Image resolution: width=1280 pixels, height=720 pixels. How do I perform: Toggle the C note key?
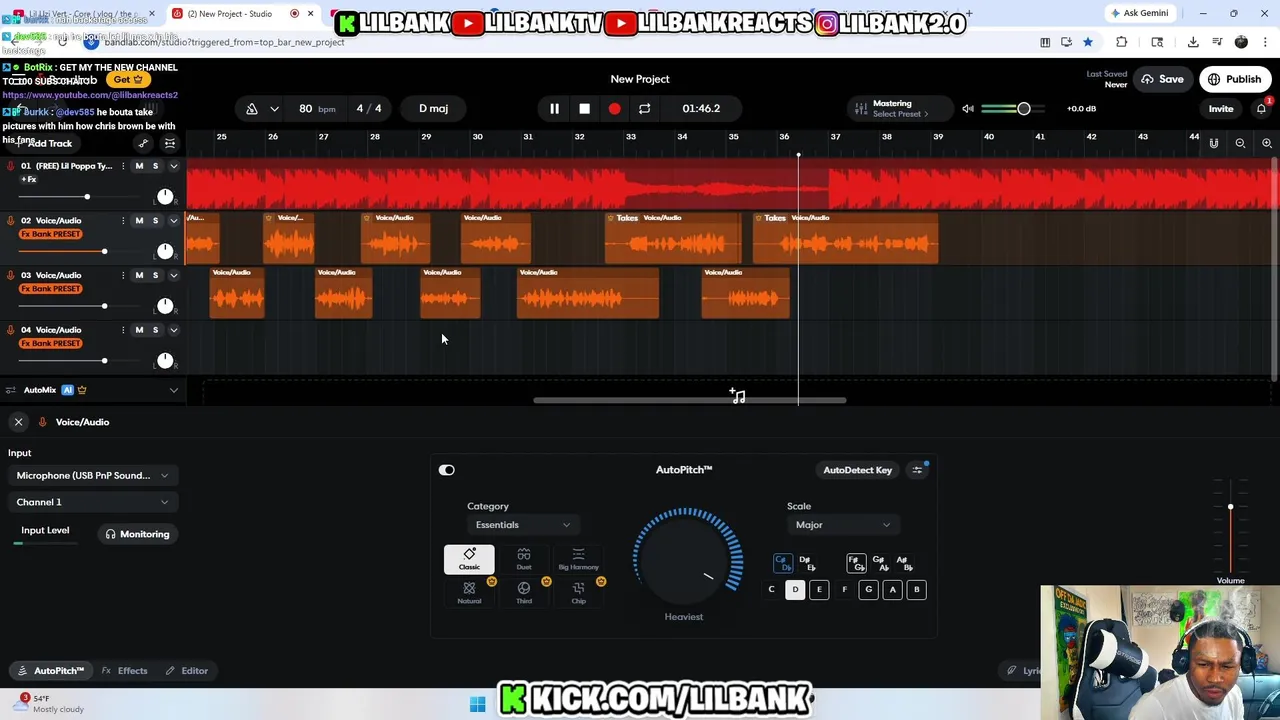coord(771,590)
